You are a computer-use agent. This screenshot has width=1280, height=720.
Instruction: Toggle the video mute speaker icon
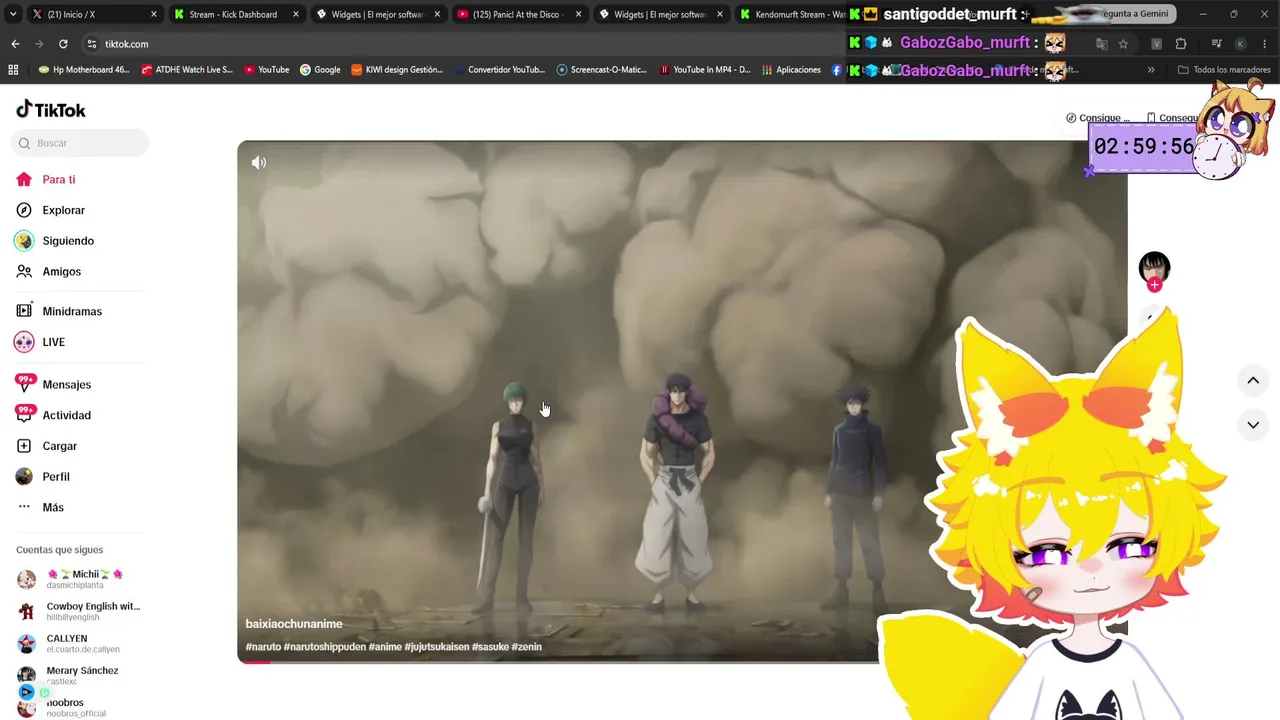(x=259, y=163)
